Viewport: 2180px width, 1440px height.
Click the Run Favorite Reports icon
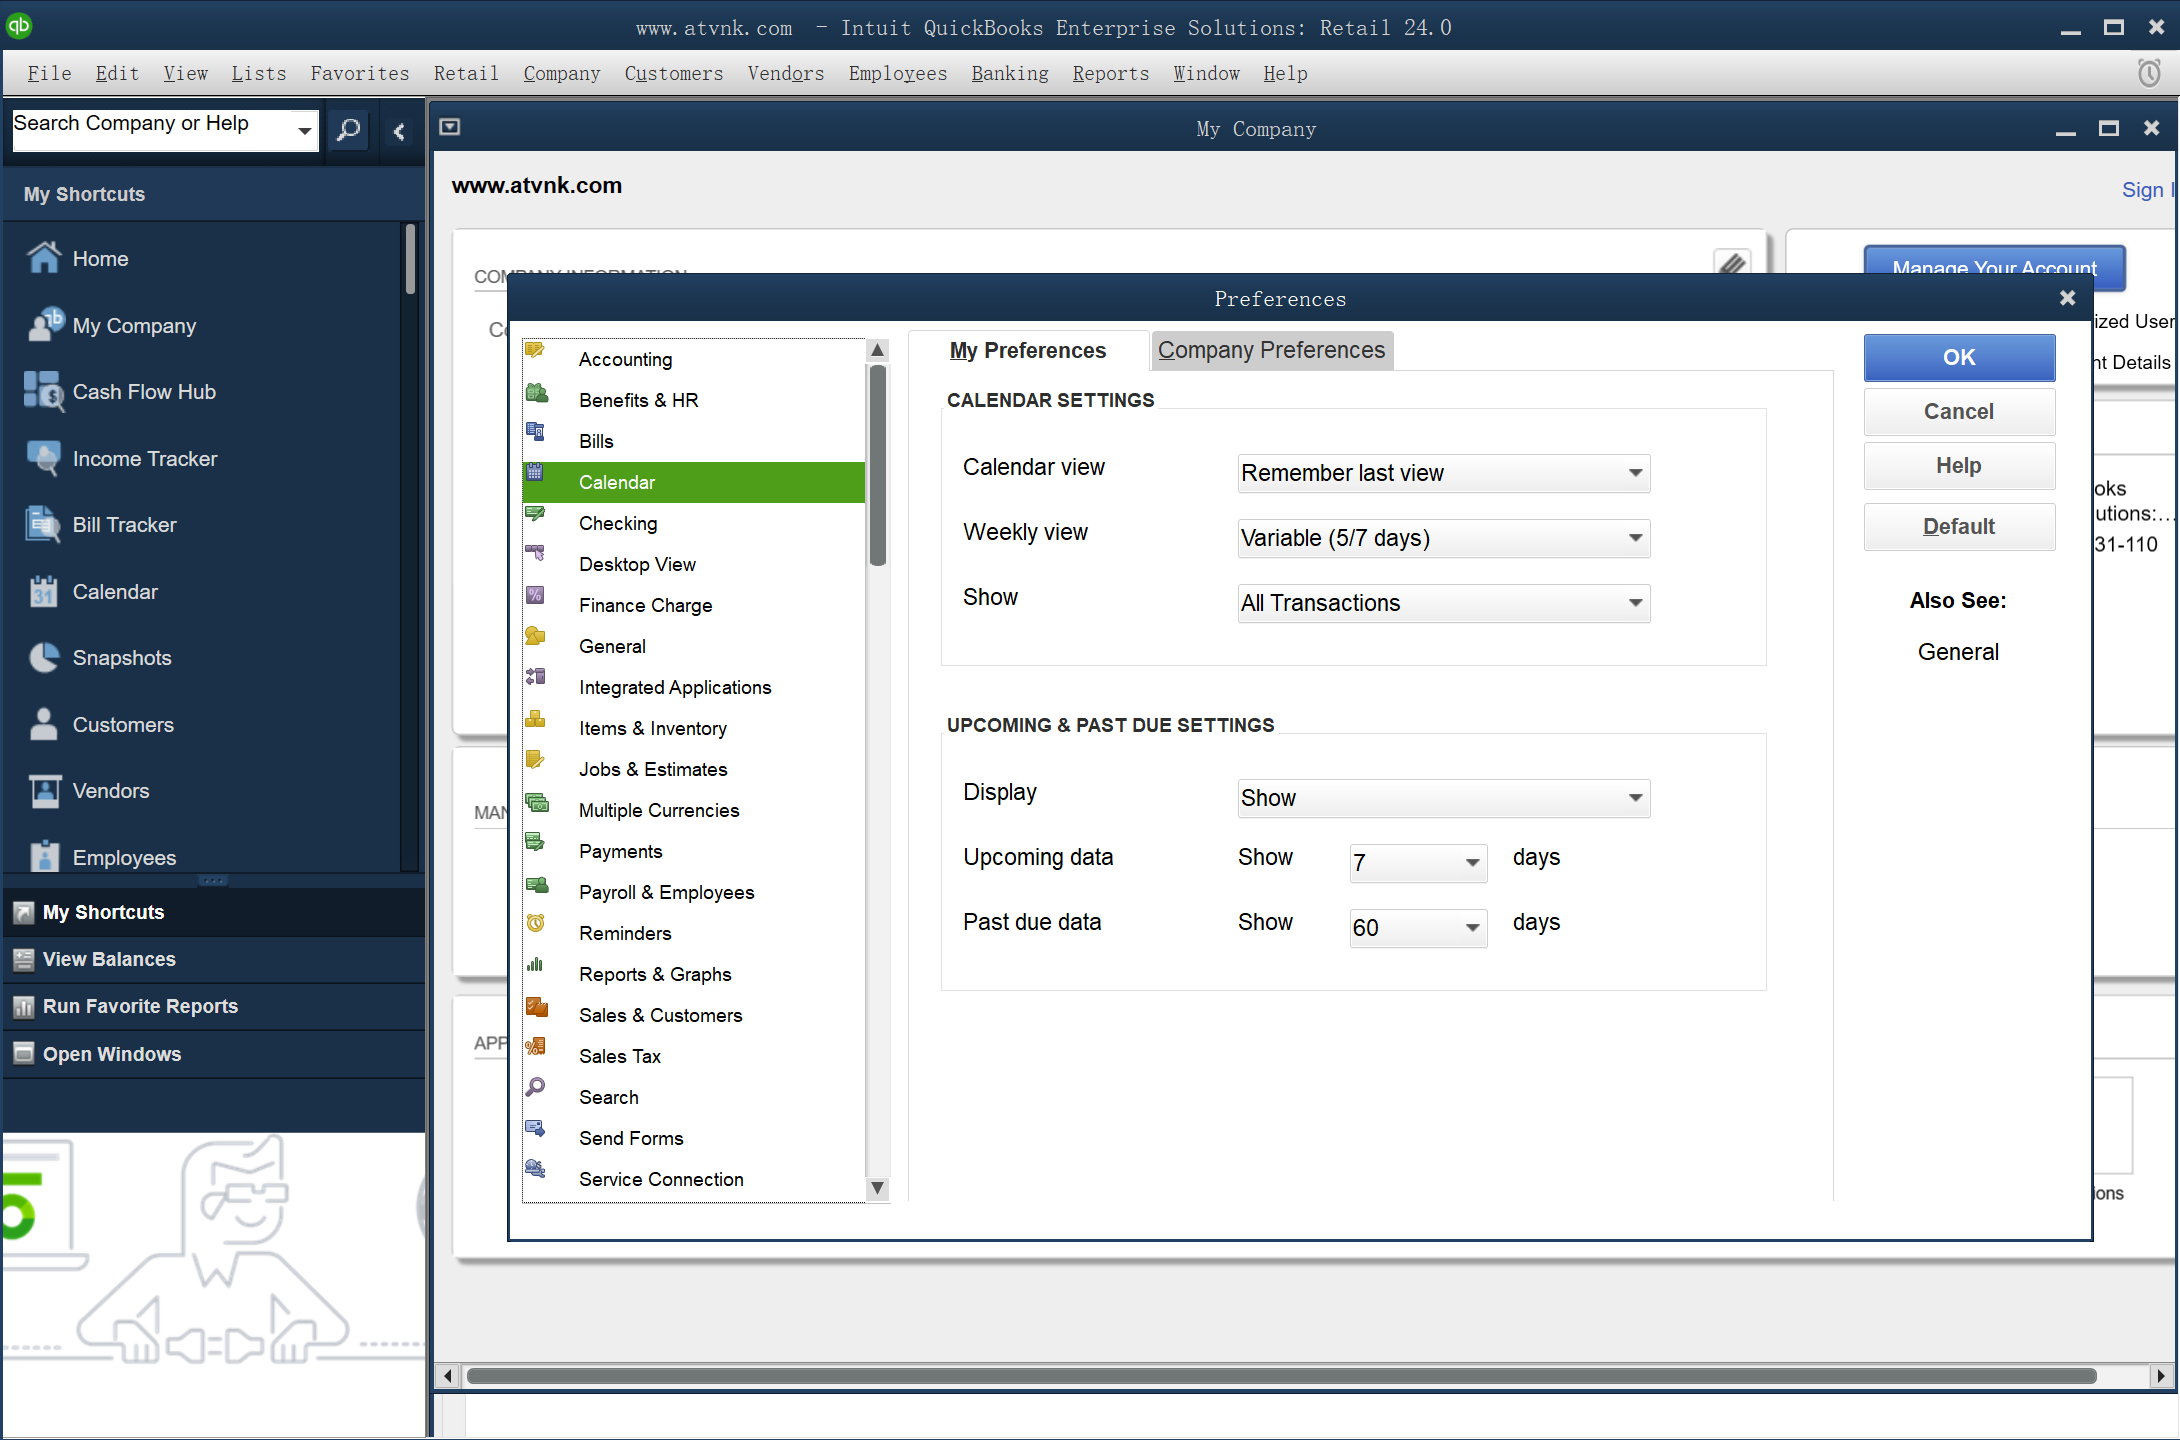click(x=24, y=1006)
